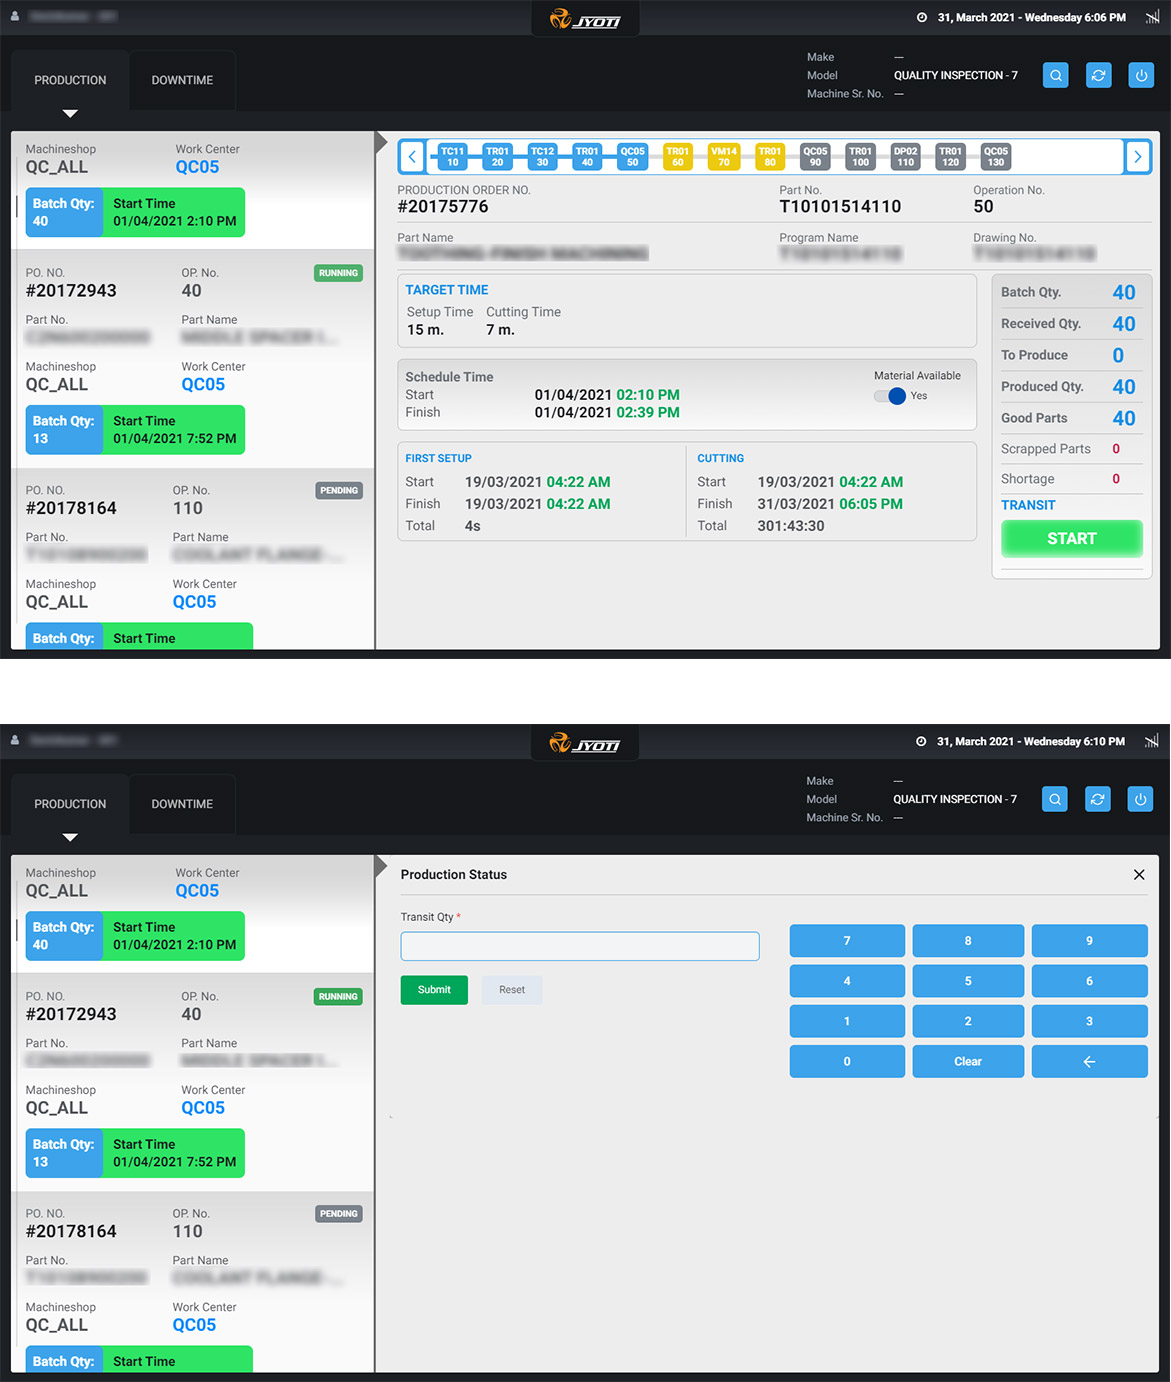Close the Production Status panel

pos(1139,875)
